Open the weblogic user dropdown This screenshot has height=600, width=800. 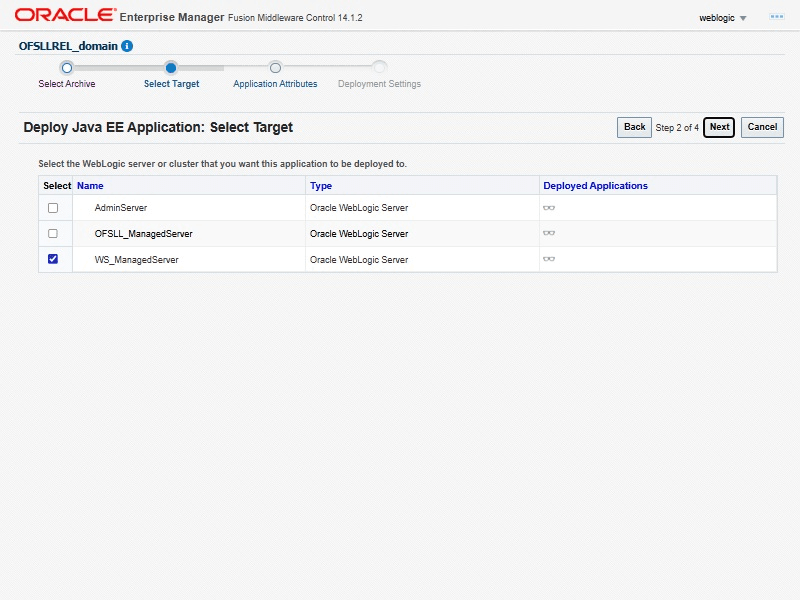tap(723, 18)
